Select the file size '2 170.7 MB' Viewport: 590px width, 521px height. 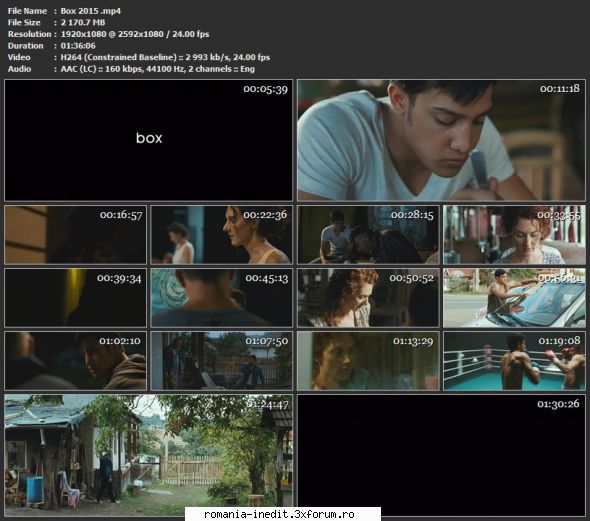[x=83, y=23]
